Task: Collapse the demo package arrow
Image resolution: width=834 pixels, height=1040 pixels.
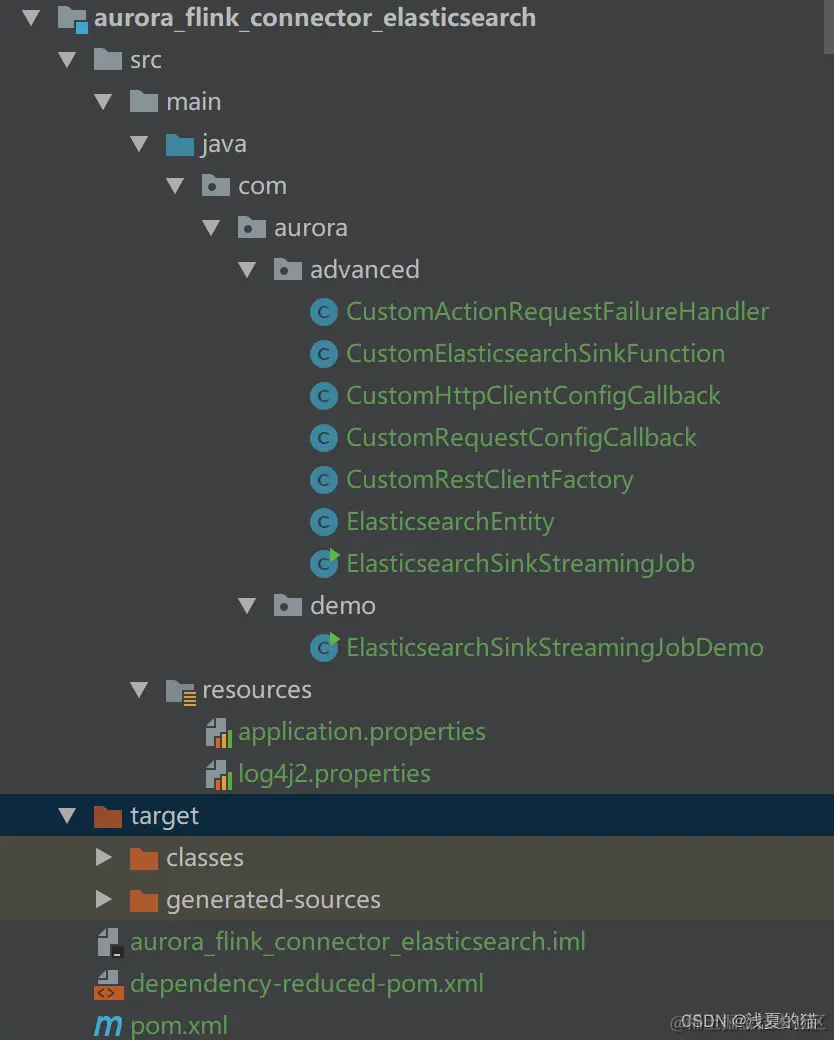Action: point(247,606)
